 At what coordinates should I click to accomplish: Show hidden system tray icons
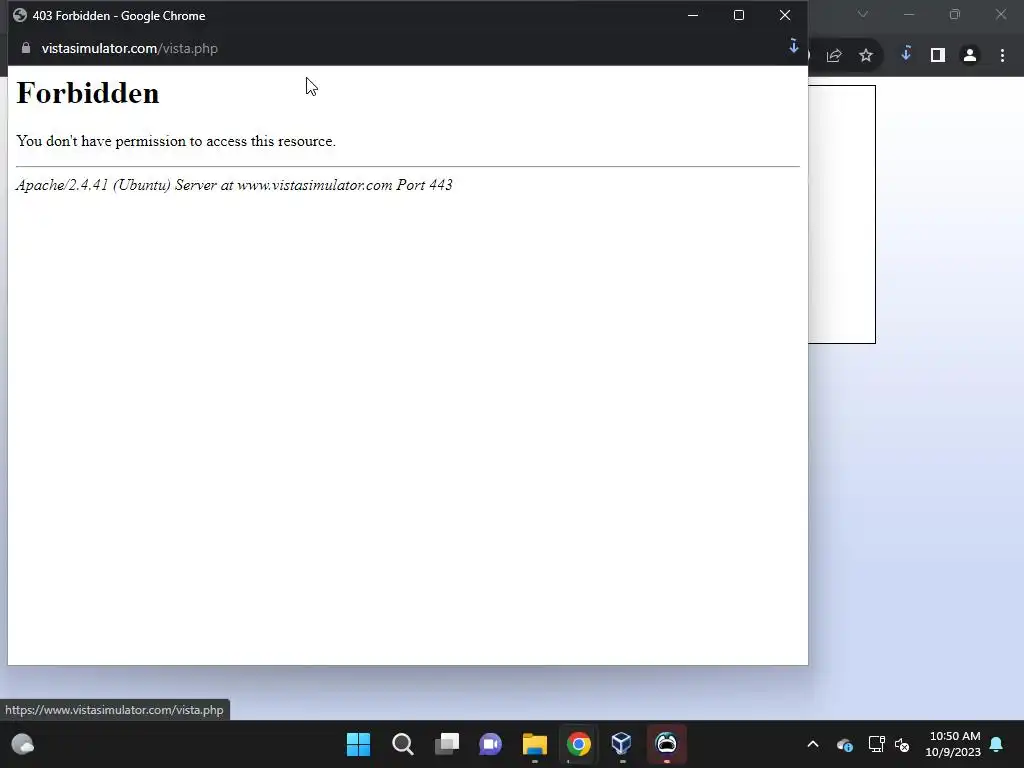(x=813, y=744)
